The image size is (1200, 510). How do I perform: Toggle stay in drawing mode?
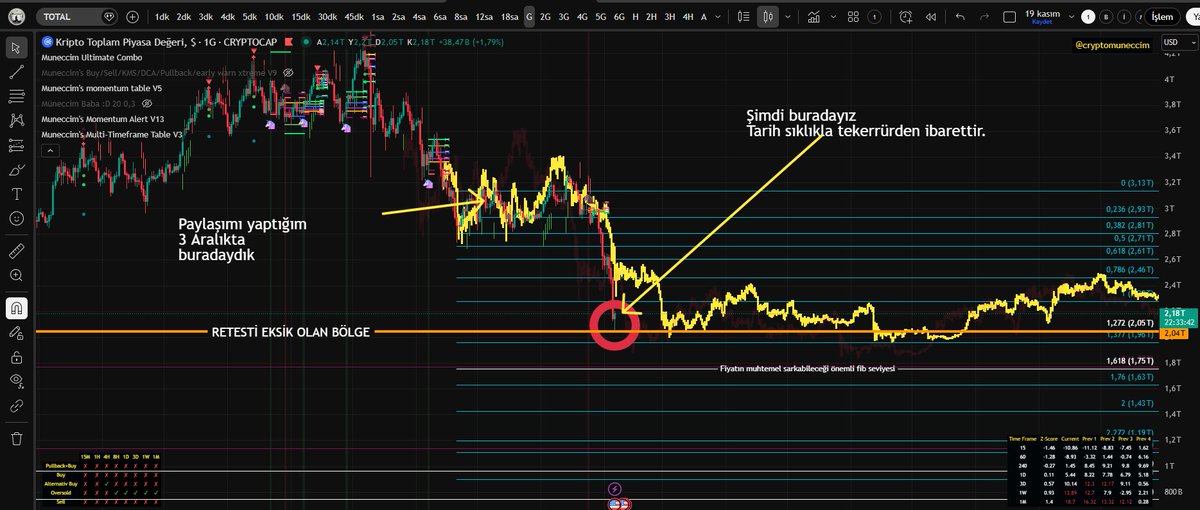coord(16,331)
